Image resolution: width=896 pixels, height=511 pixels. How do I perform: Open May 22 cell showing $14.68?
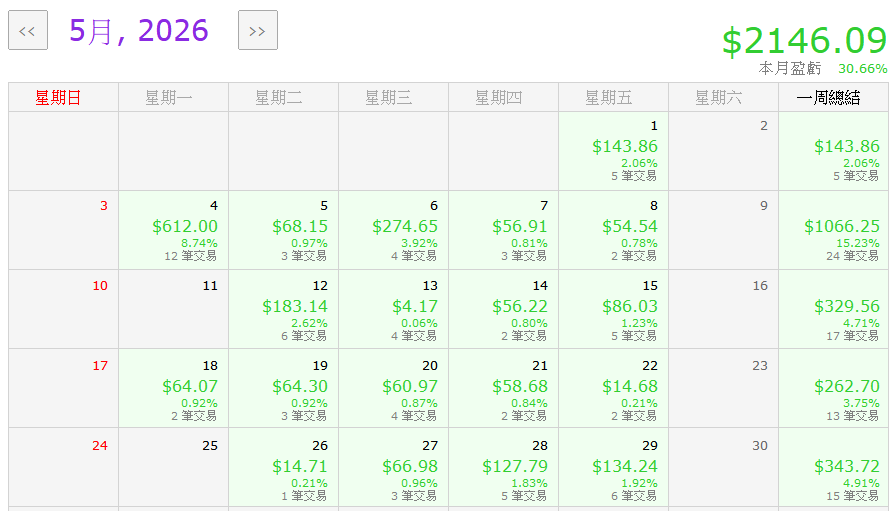coord(613,390)
